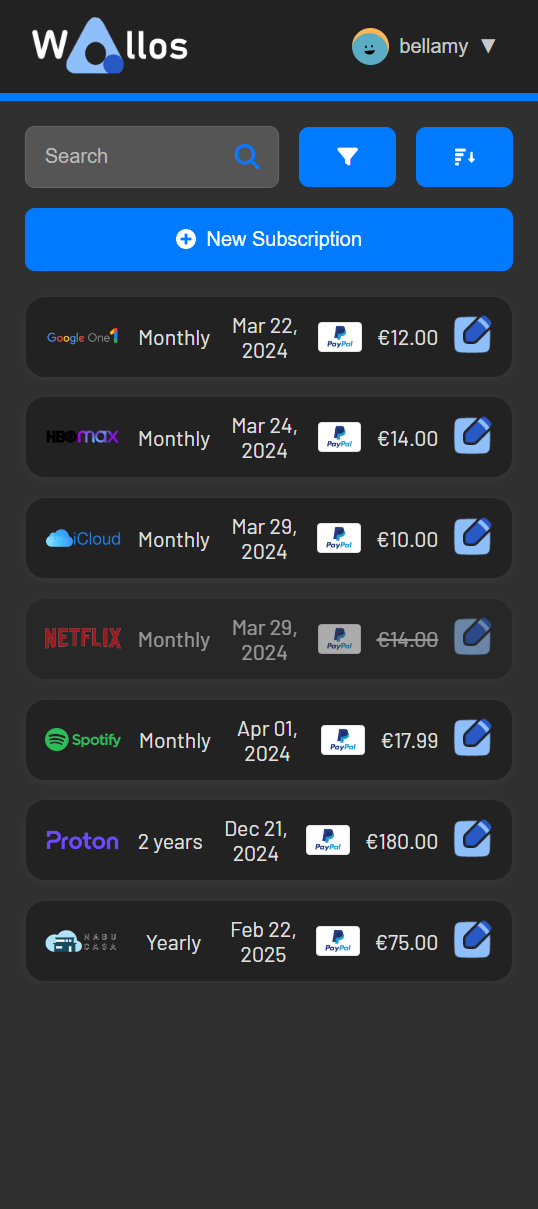Select the Netflix logo in list
The width and height of the screenshot is (538, 1209).
click(83, 638)
